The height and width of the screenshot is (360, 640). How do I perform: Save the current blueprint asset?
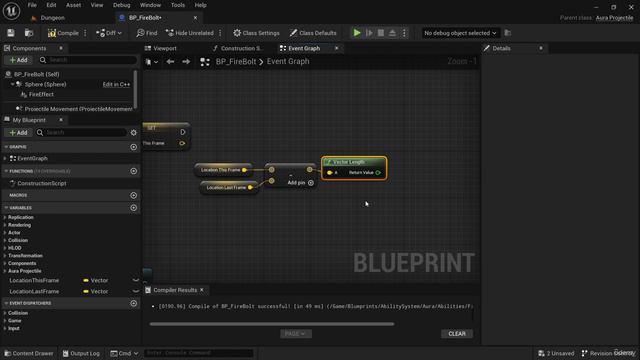coord(11,33)
